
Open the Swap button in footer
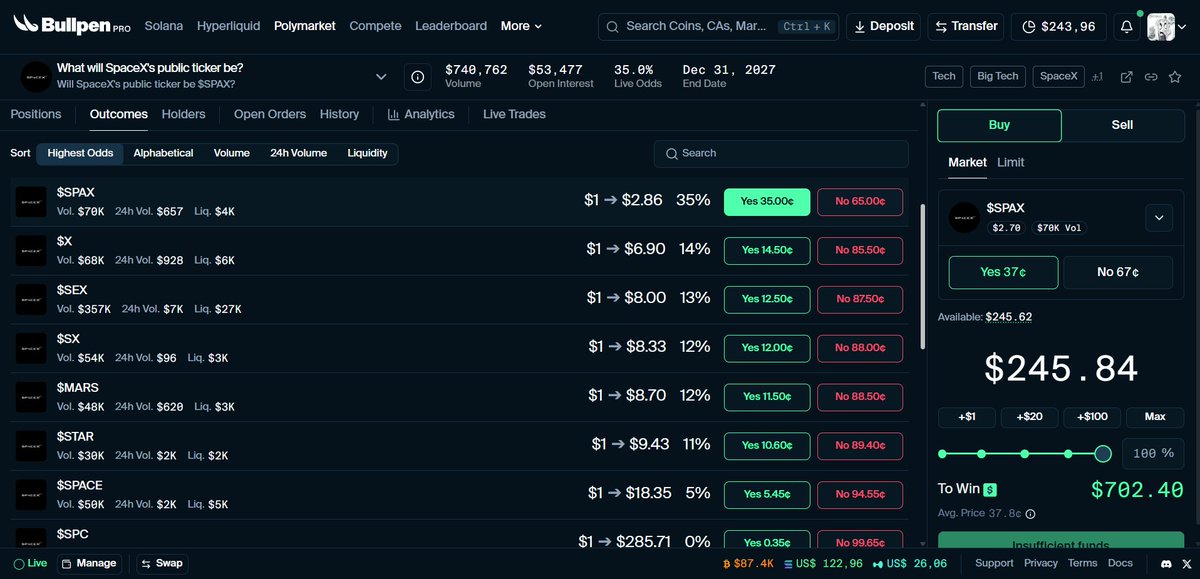coord(161,563)
